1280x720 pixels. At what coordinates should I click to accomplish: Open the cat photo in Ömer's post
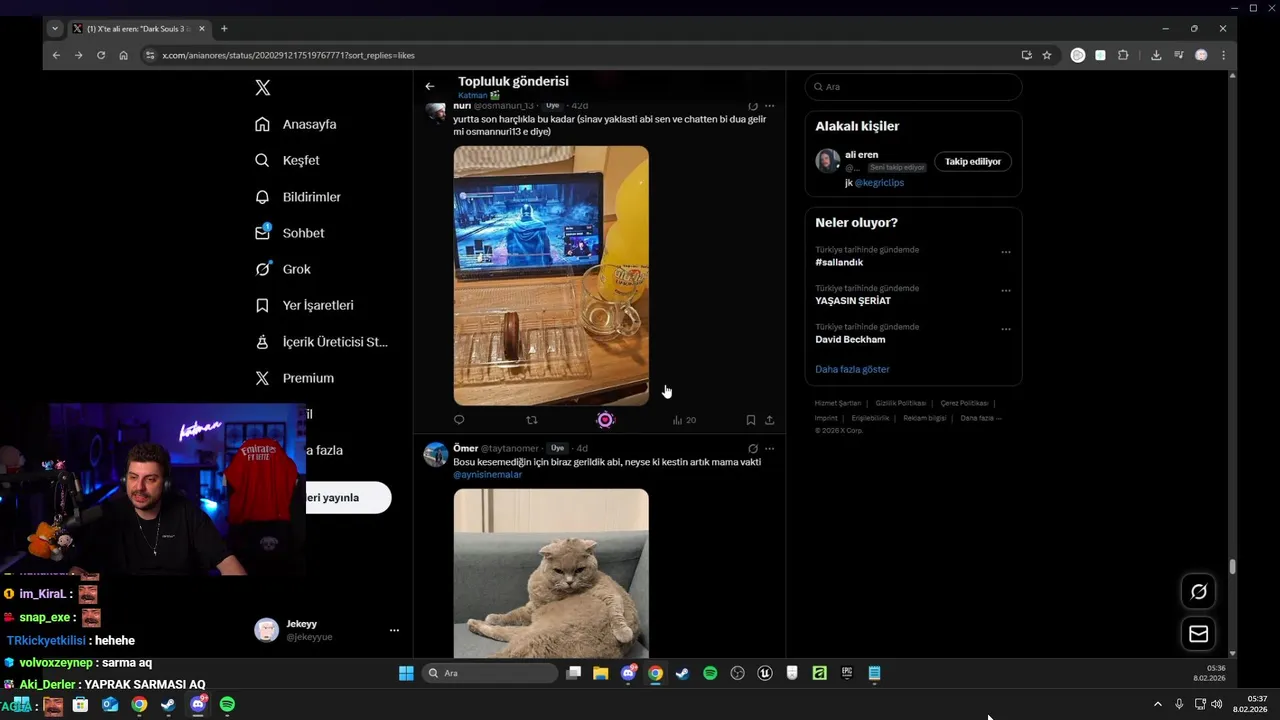coord(551,573)
